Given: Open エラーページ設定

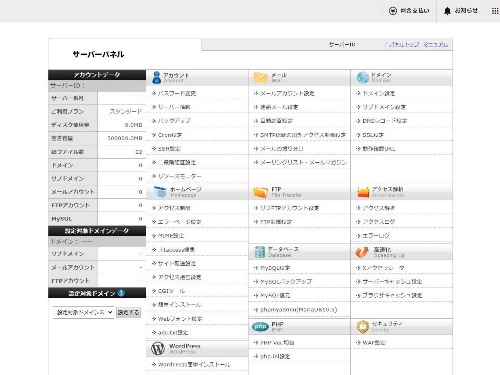Looking at the screenshot, I should (179, 222).
